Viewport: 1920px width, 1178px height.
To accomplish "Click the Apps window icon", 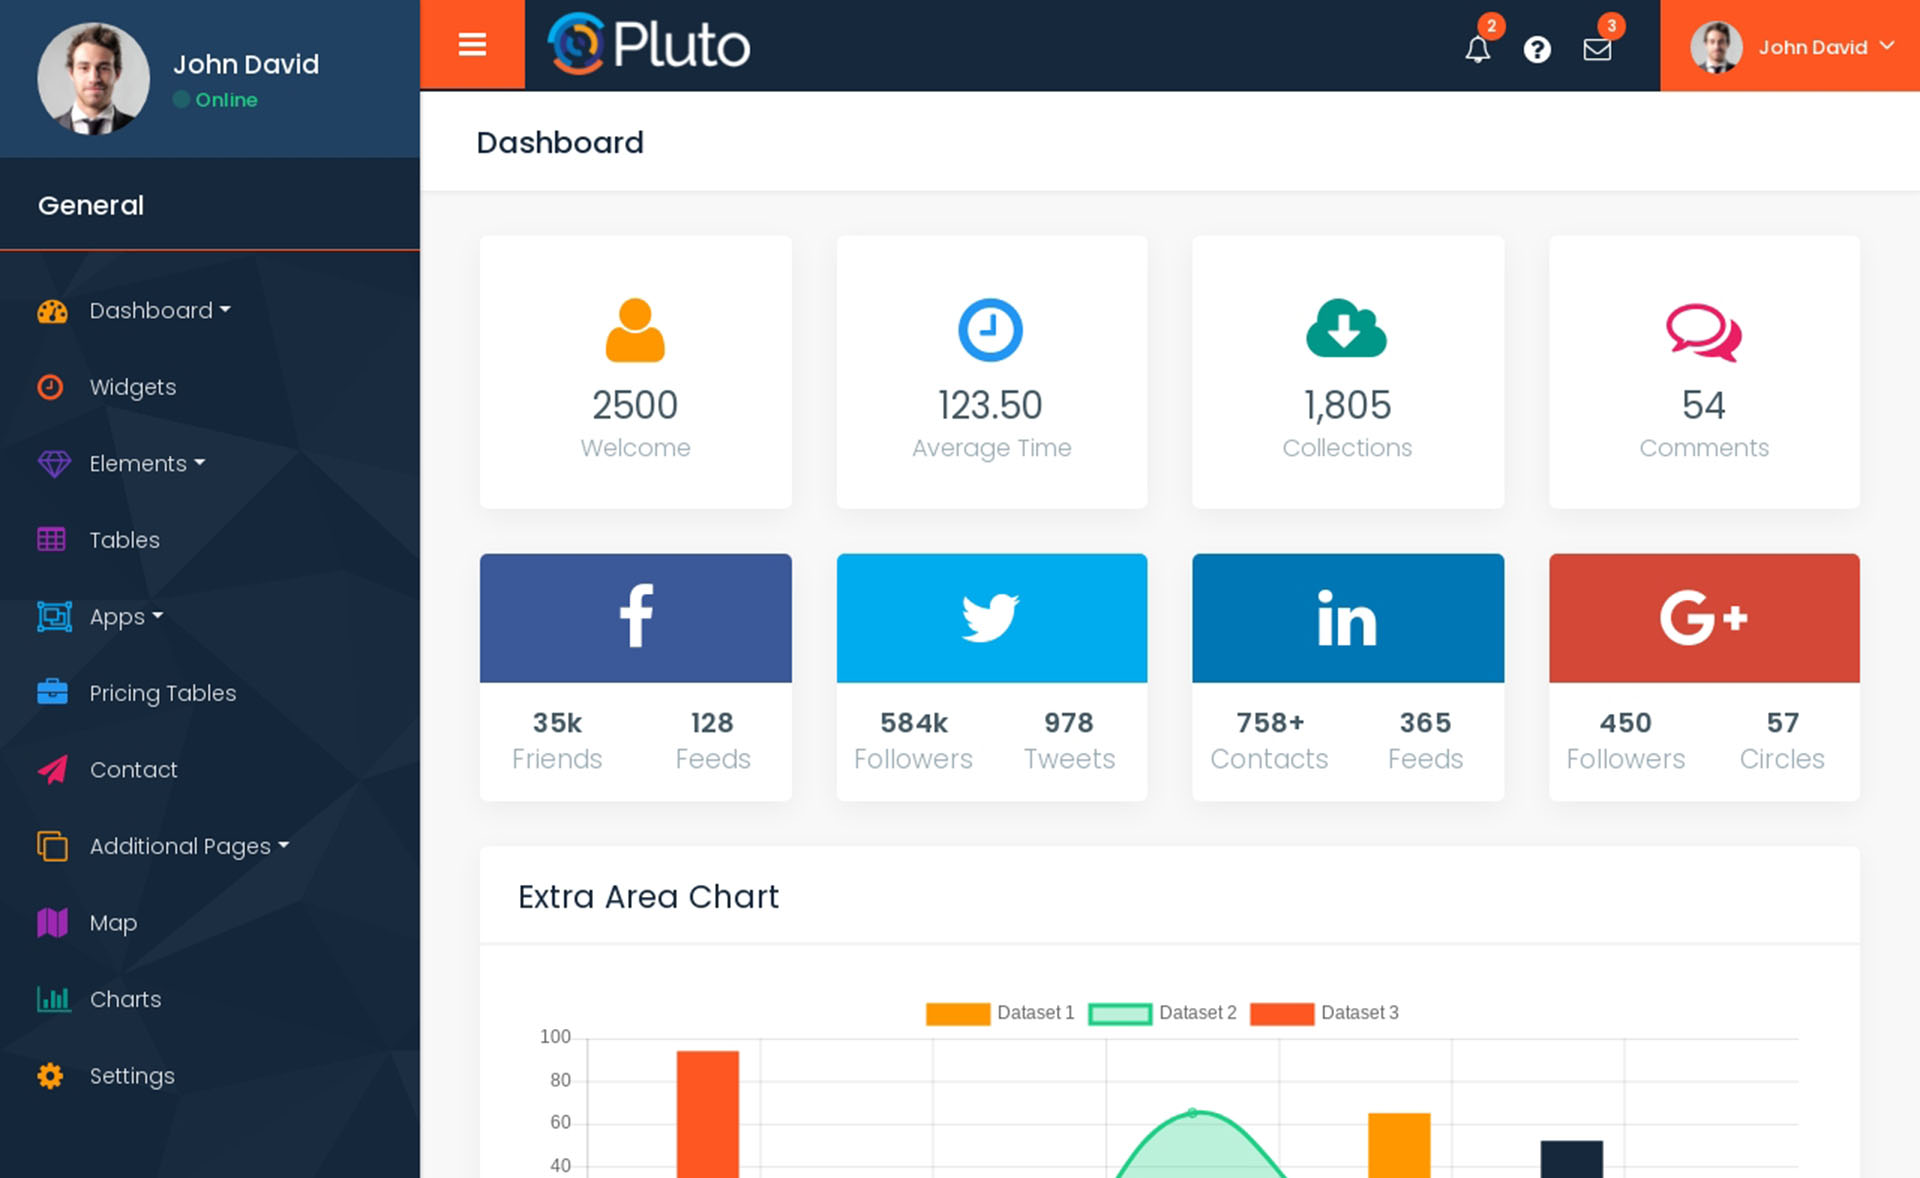I will coord(51,616).
